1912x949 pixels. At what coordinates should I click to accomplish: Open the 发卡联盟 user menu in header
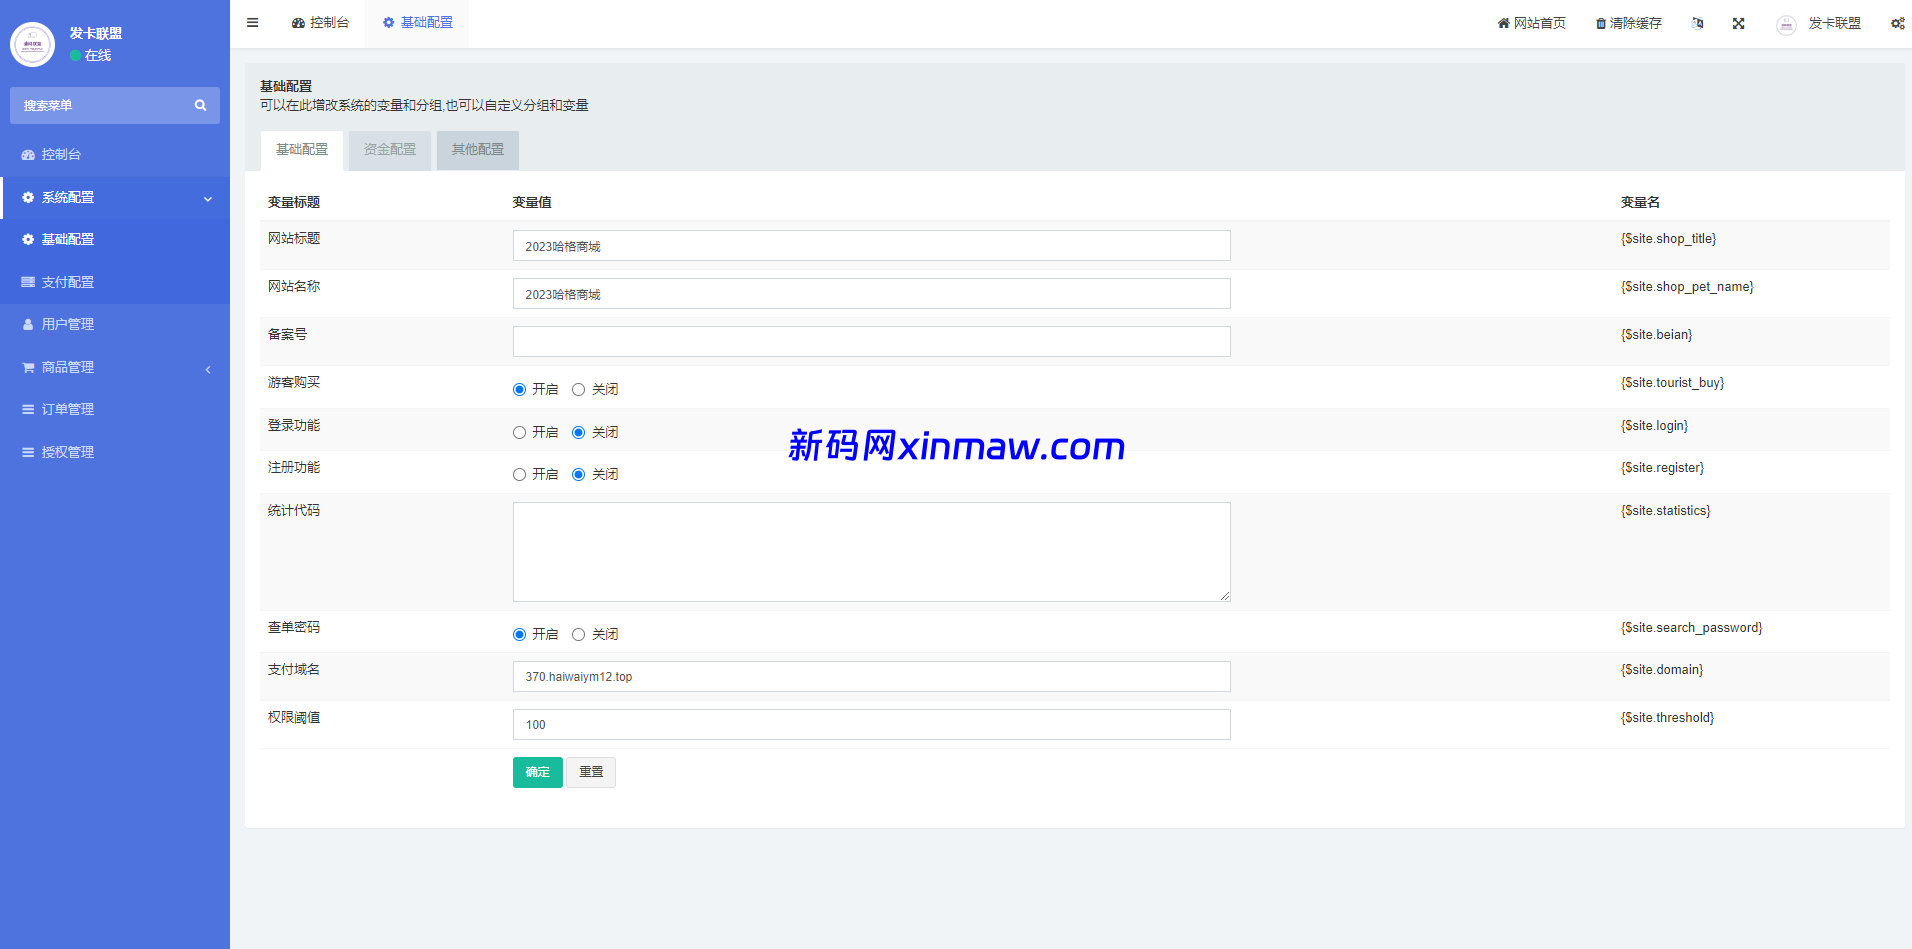pos(1820,23)
